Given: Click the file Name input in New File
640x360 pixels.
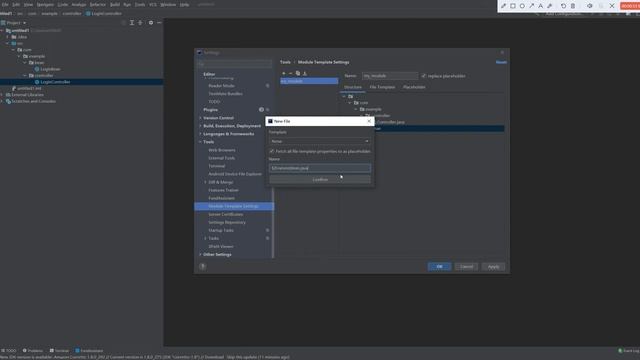Looking at the screenshot, I should (320, 168).
